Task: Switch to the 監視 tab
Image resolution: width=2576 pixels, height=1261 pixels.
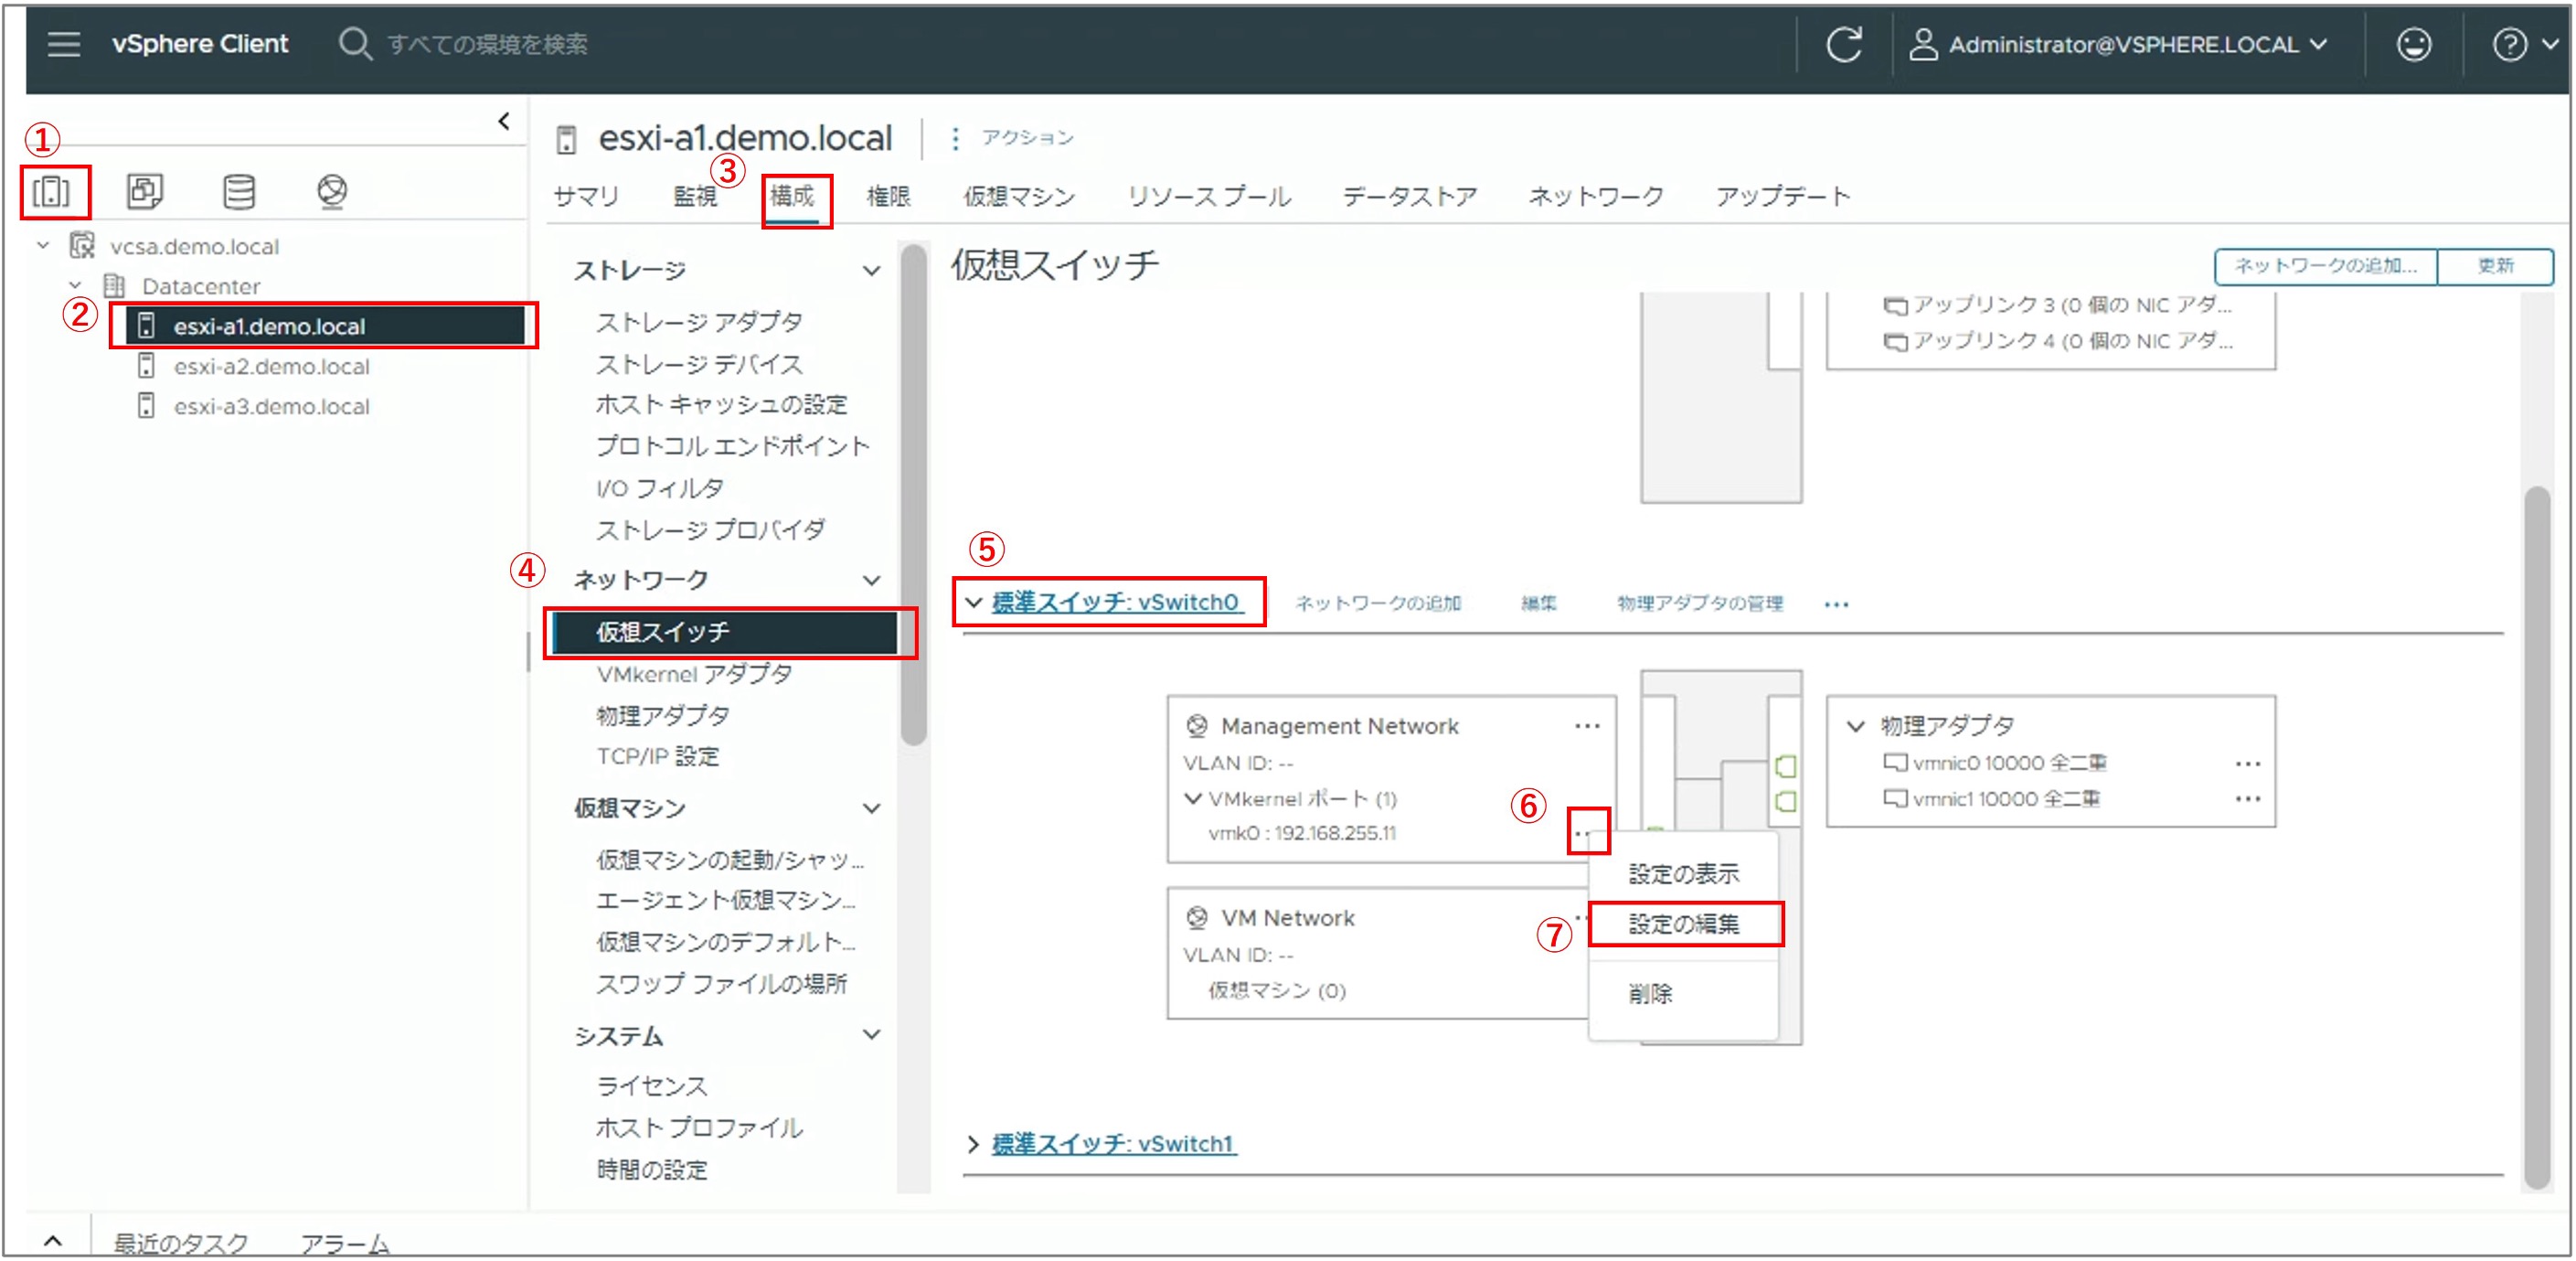Action: [x=695, y=196]
